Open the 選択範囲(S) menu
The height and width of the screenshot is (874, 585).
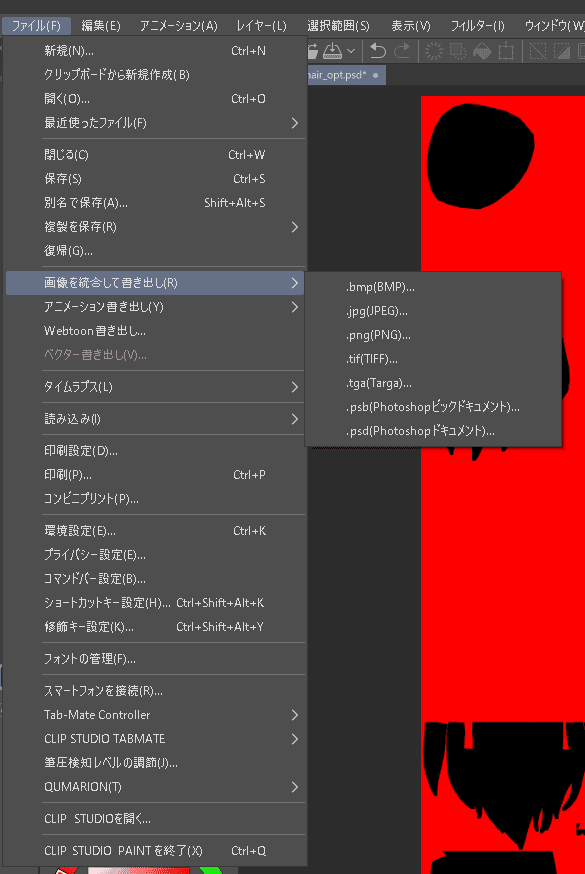coord(338,26)
